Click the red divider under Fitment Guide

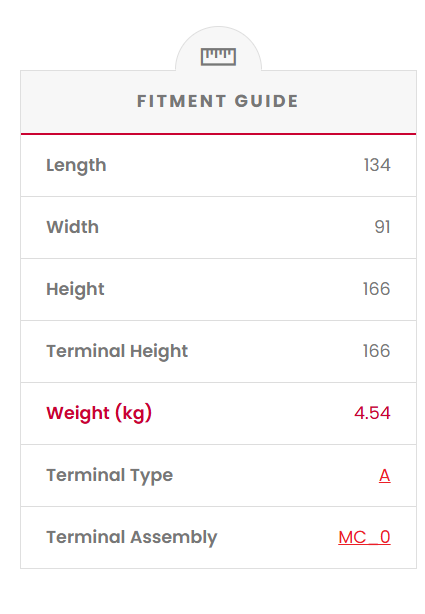coord(218,134)
